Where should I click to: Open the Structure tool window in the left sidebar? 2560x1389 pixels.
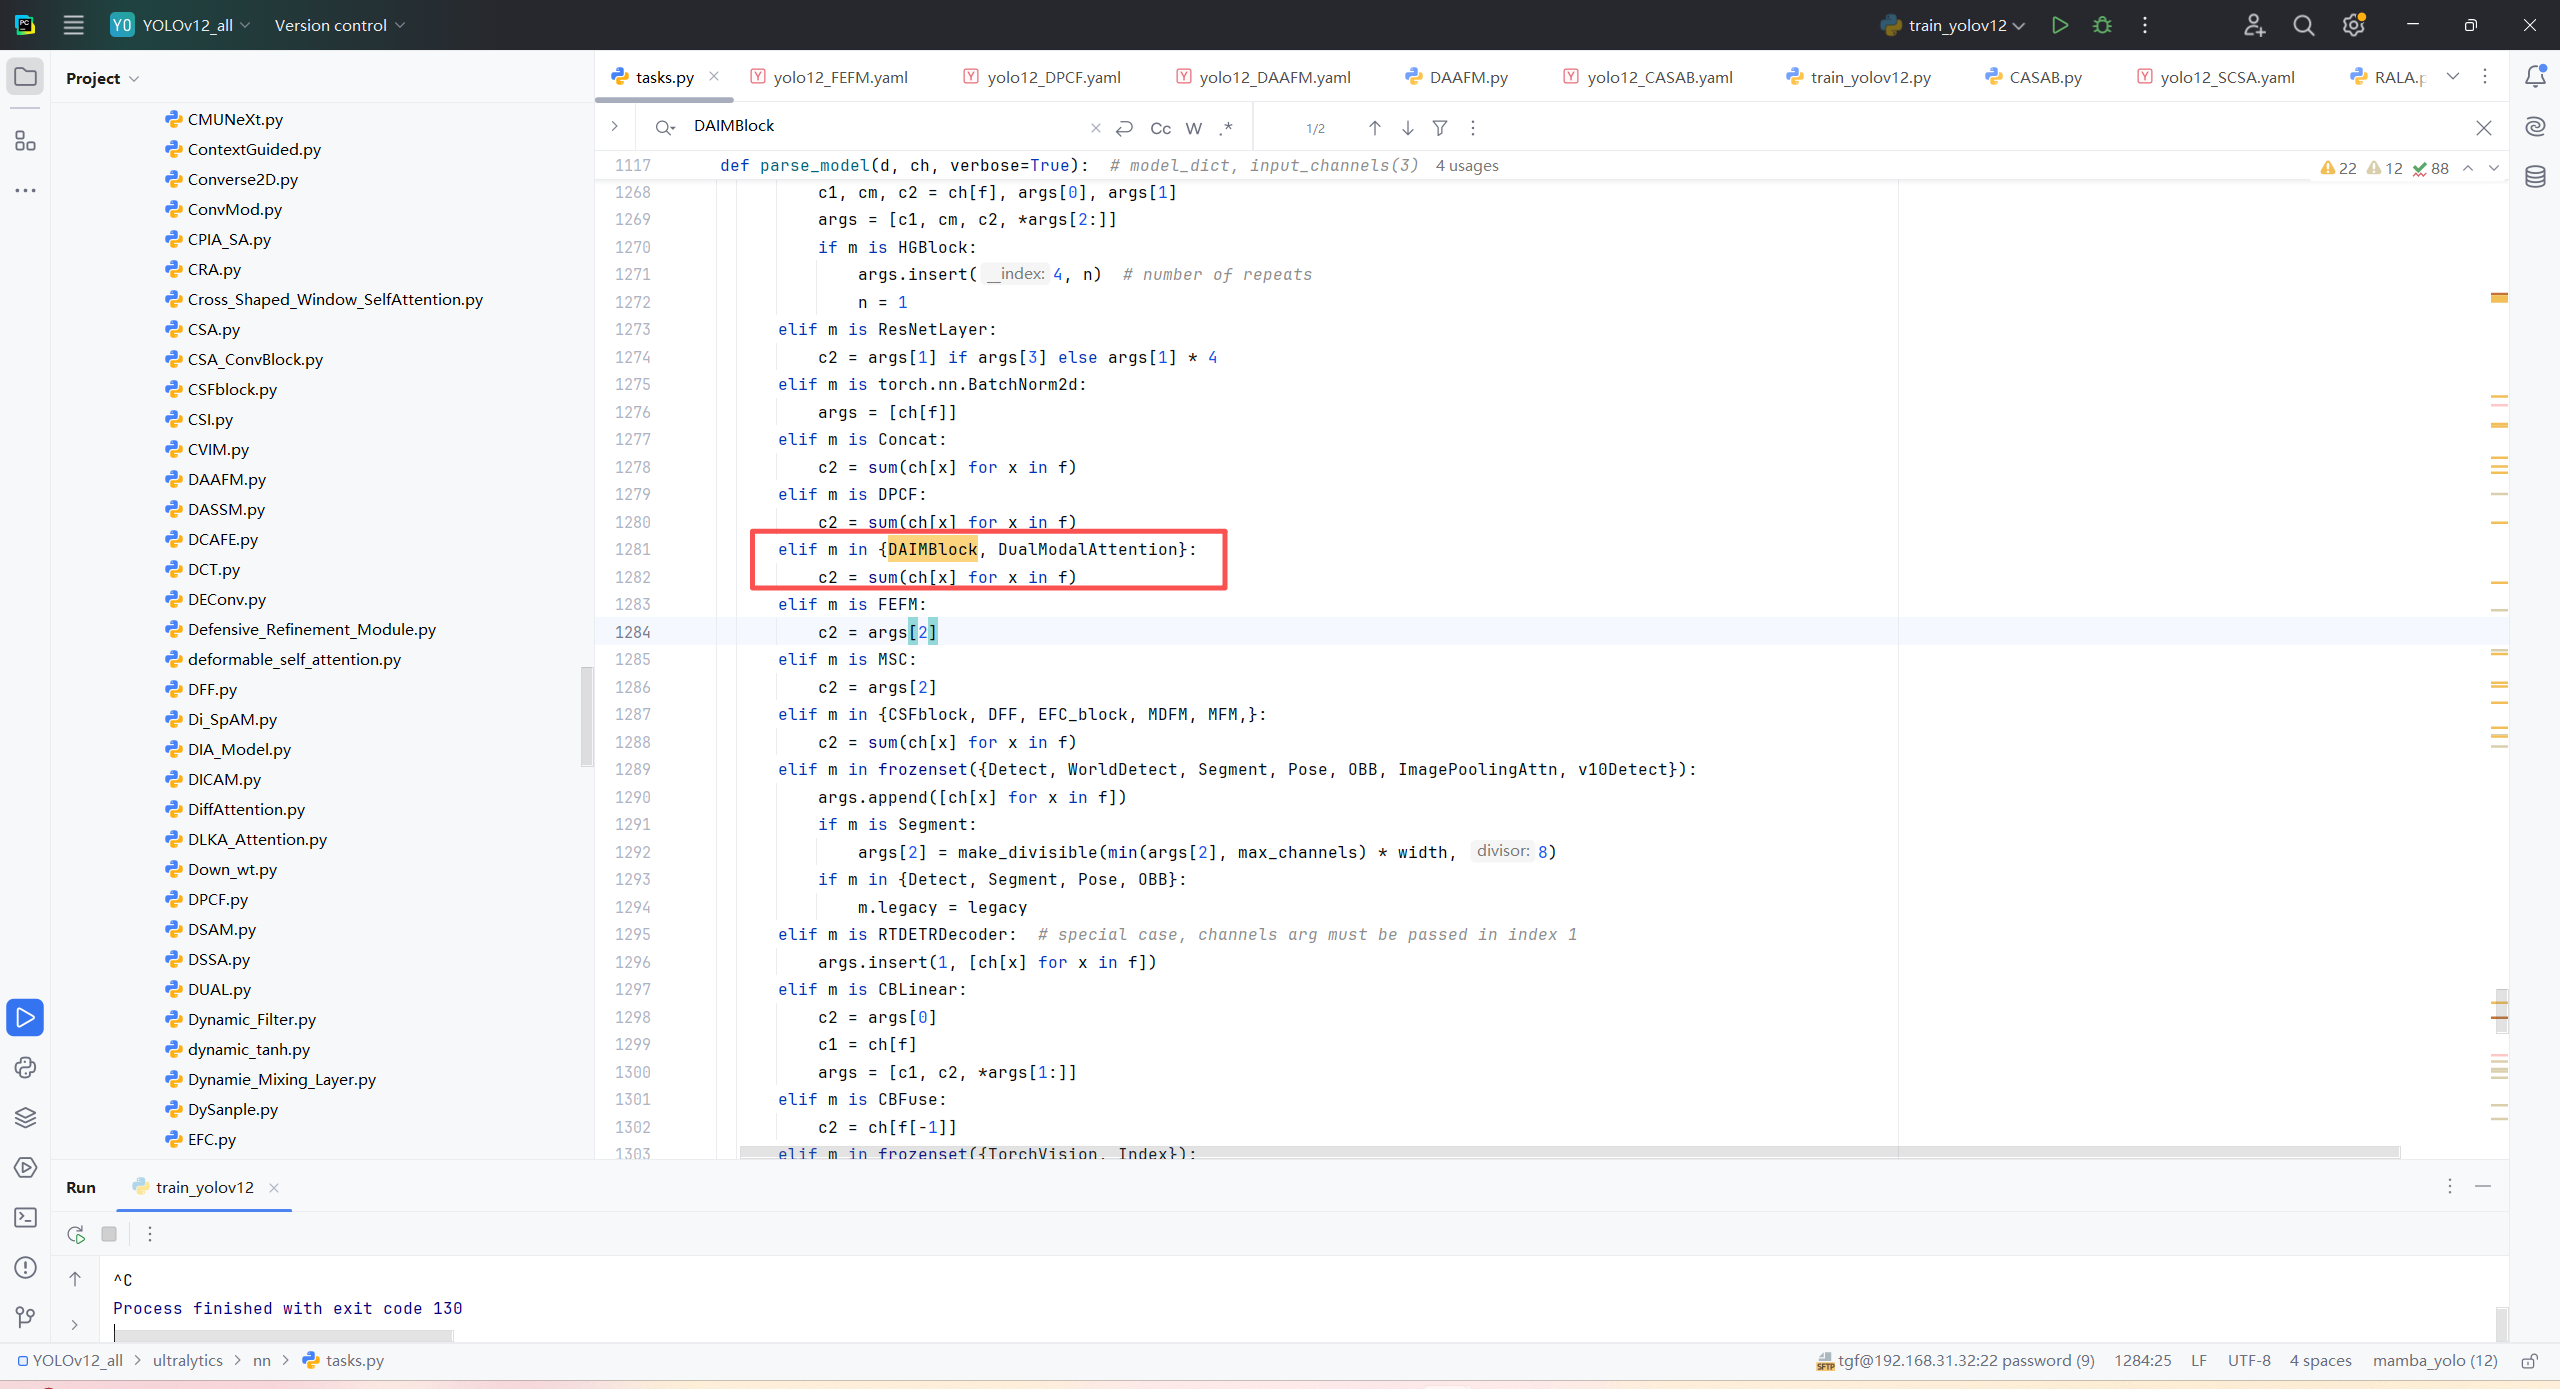tap(25, 141)
